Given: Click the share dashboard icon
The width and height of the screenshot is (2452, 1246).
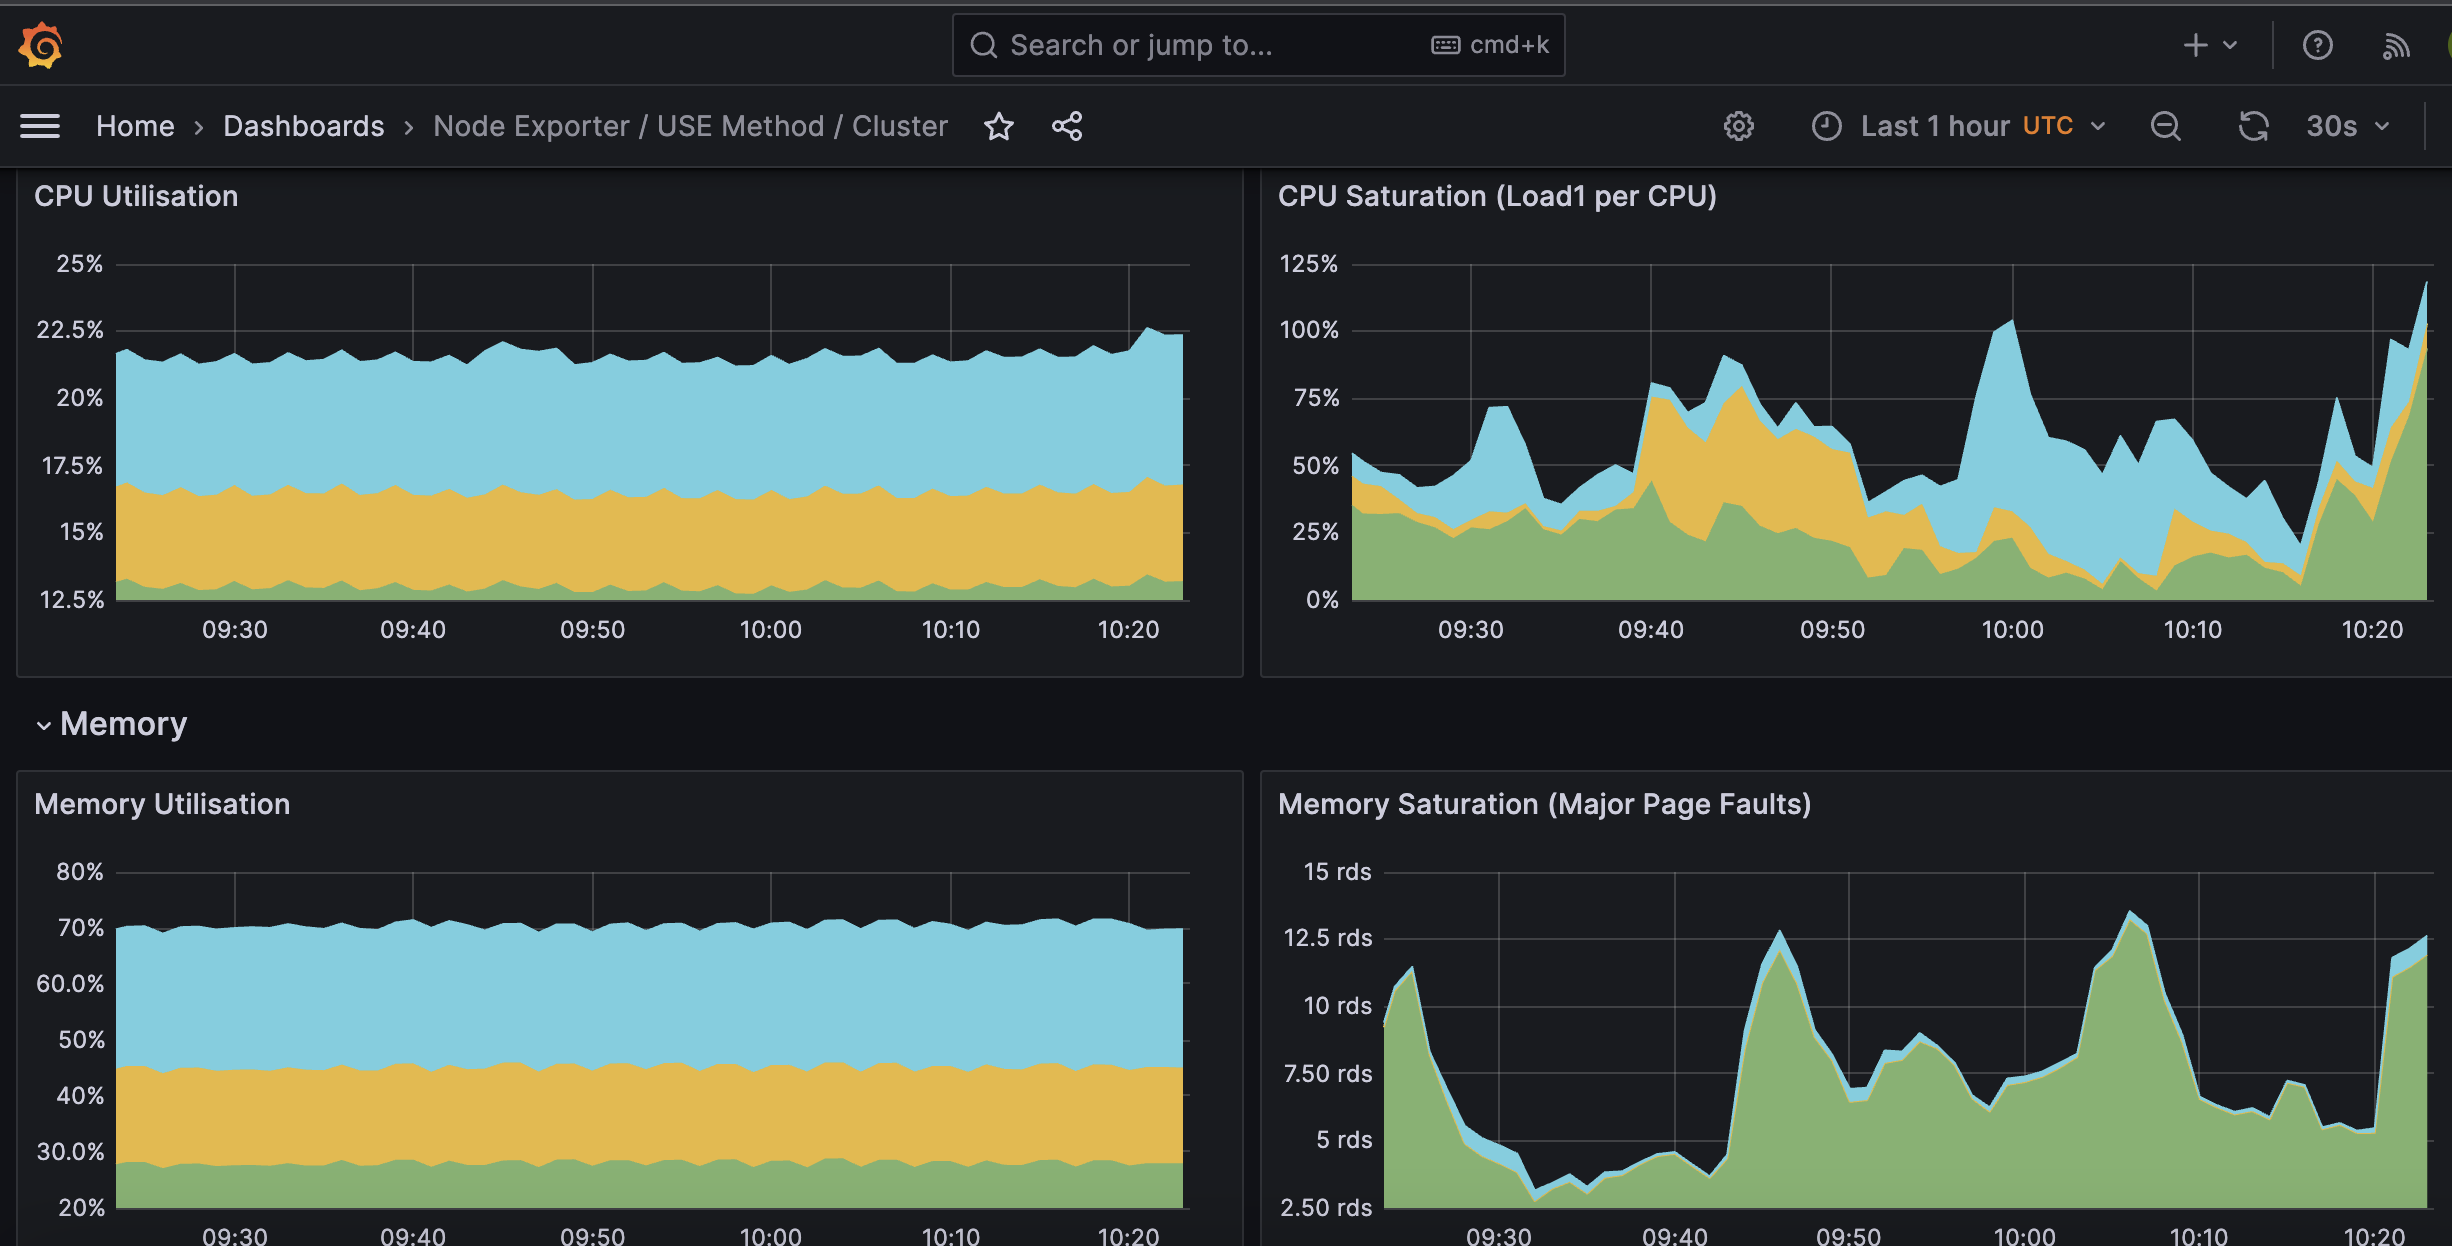Looking at the screenshot, I should click(x=1067, y=126).
